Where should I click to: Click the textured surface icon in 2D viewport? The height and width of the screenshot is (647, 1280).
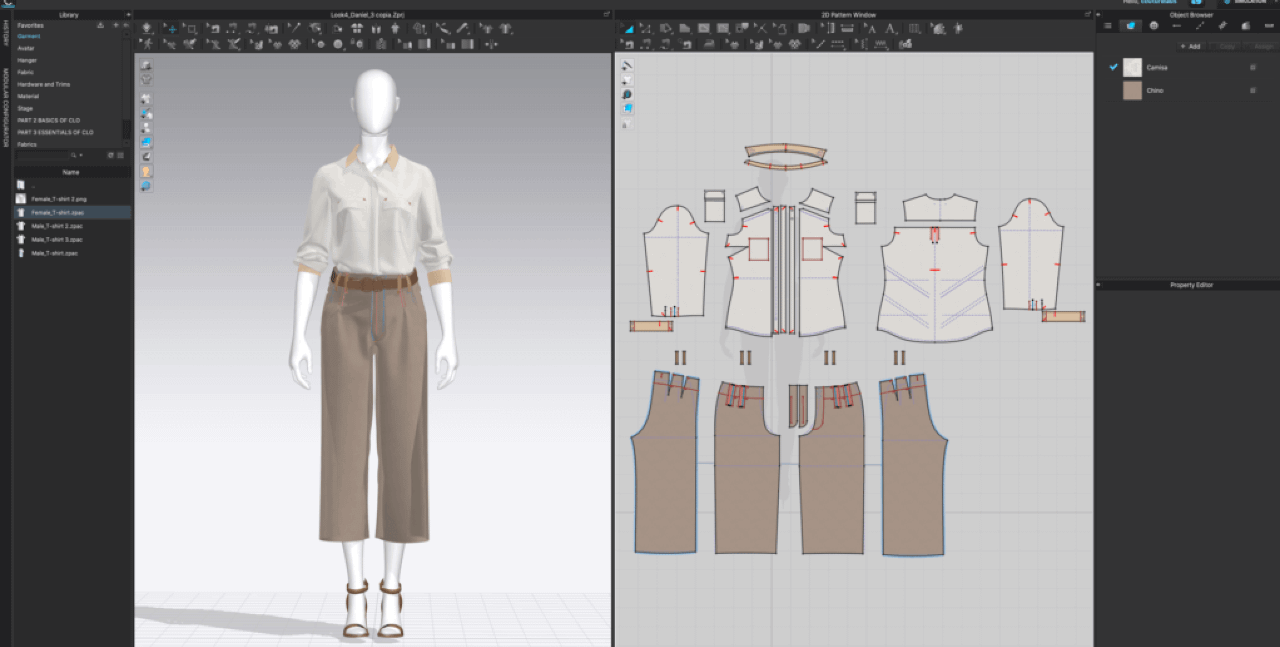(x=627, y=108)
